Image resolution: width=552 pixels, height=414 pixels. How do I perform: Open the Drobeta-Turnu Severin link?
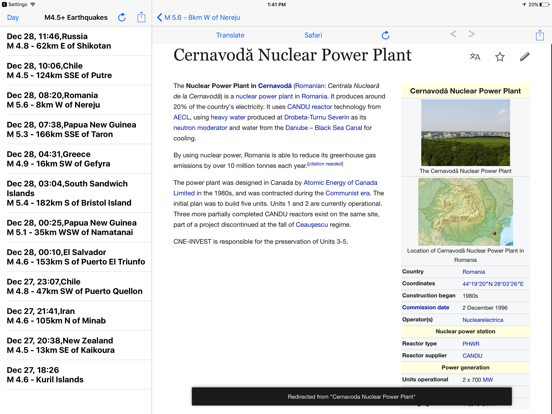(316, 117)
